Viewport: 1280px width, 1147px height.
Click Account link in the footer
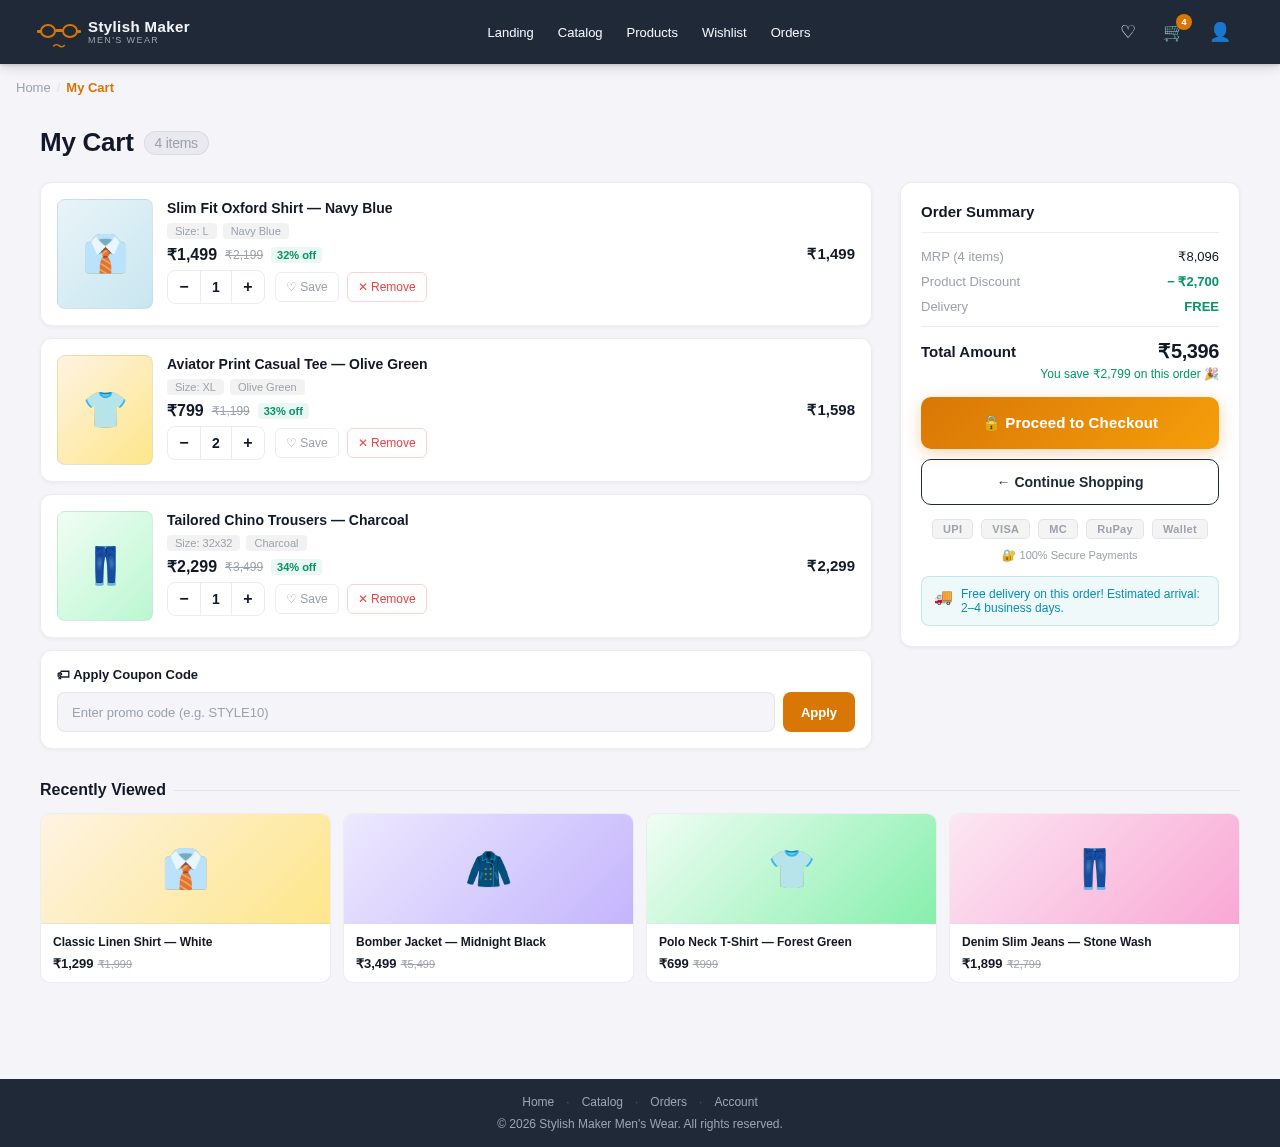pos(736,1102)
